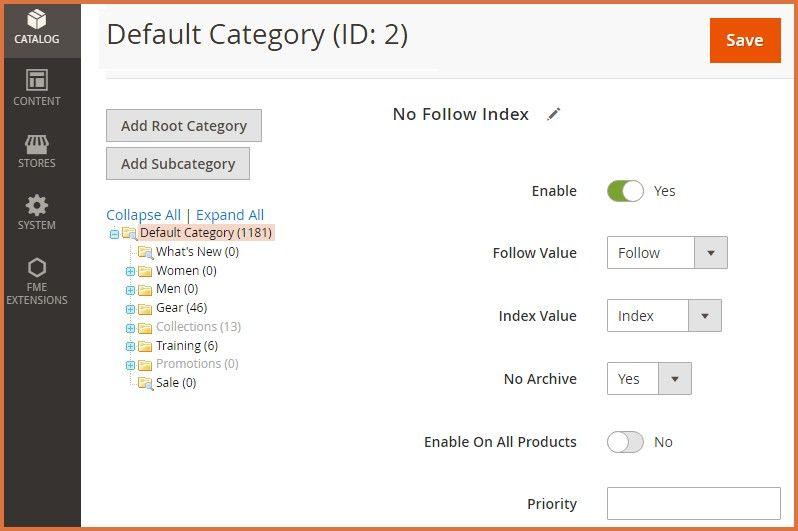Open the Follow Value dropdown

667,253
